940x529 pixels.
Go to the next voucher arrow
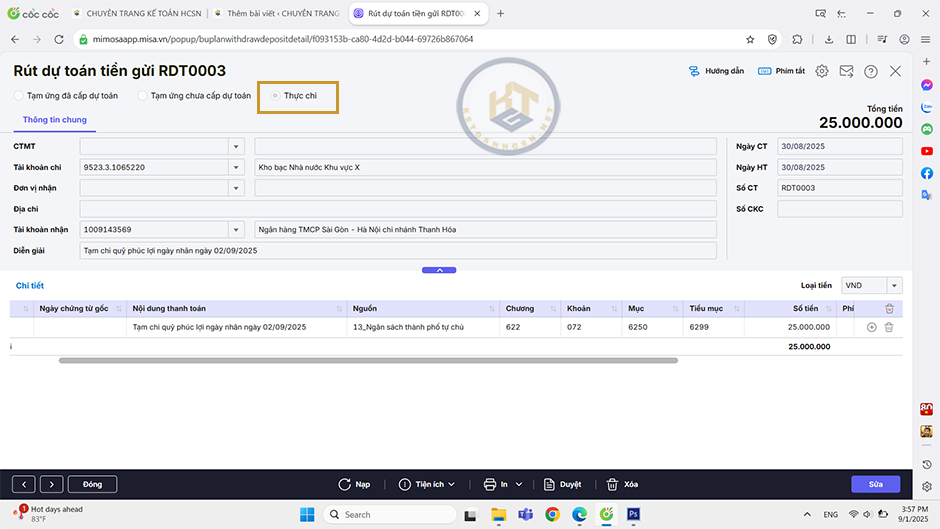pos(52,484)
